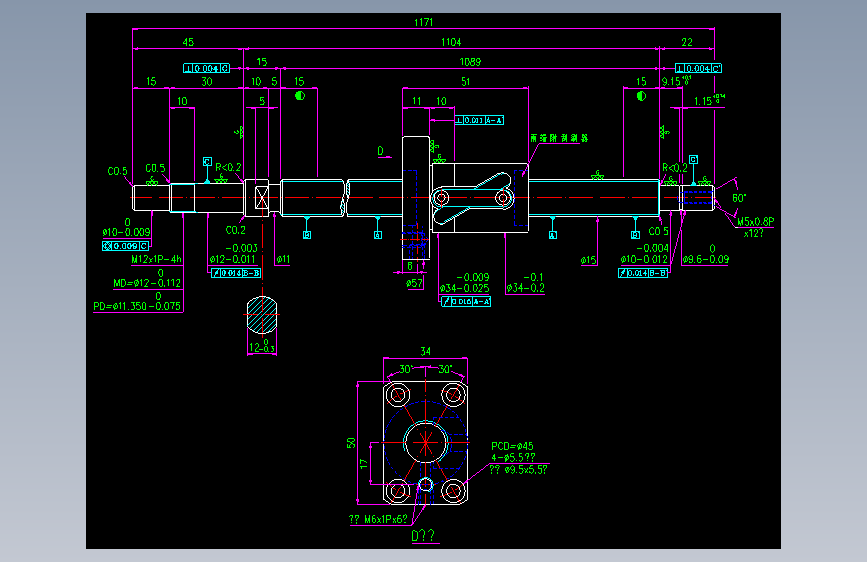Click the "22" dimension at top right

[x=687, y=42]
